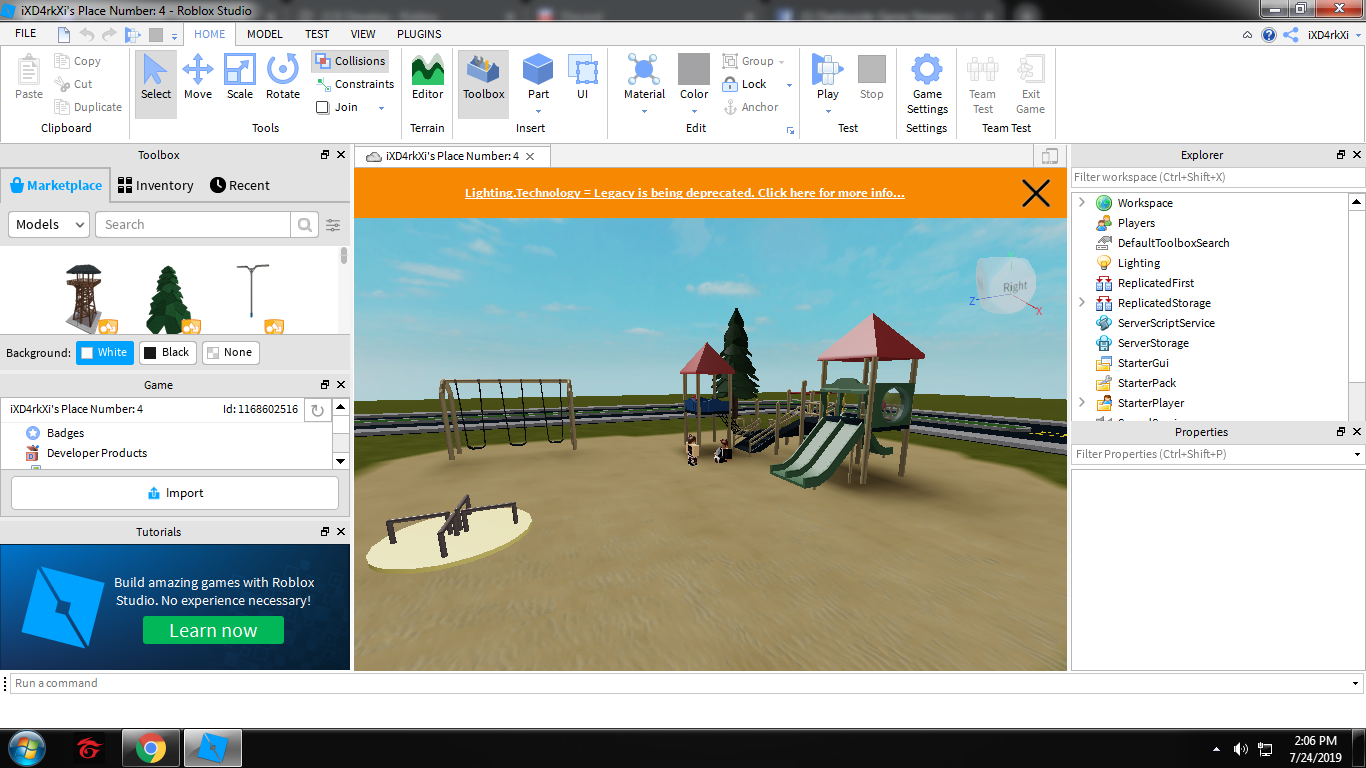Activate the Scale tool
The image size is (1366, 768).
coord(240,78)
